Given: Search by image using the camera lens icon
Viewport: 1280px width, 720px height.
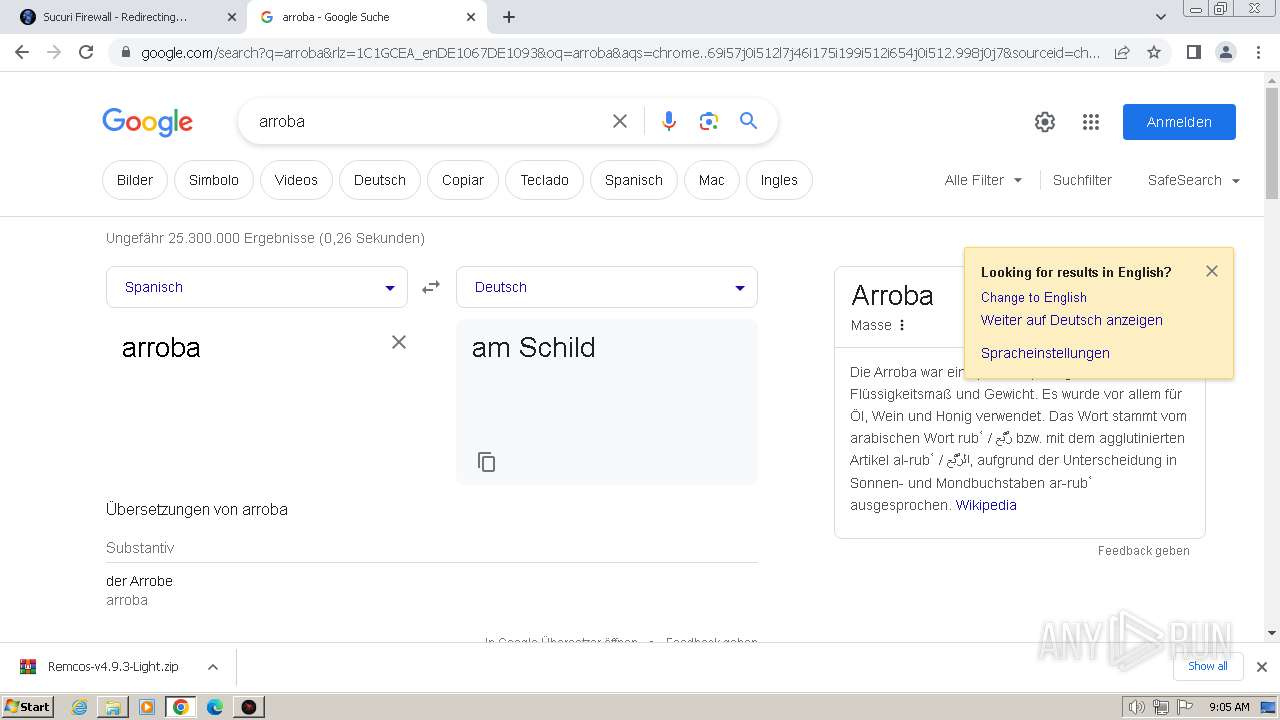Looking at the screenshot, I should pos(709,121).
